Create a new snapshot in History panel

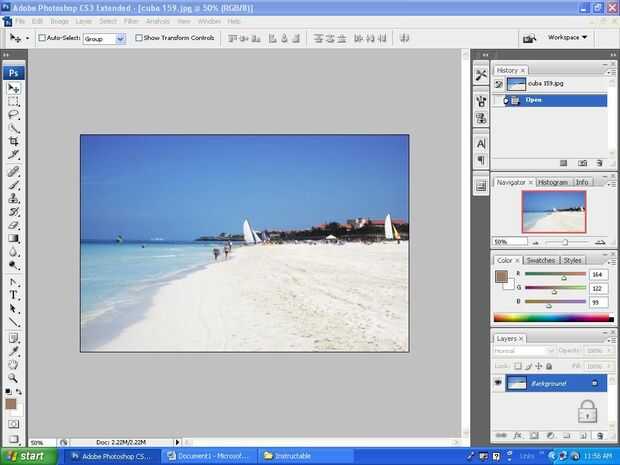[582, 163]
